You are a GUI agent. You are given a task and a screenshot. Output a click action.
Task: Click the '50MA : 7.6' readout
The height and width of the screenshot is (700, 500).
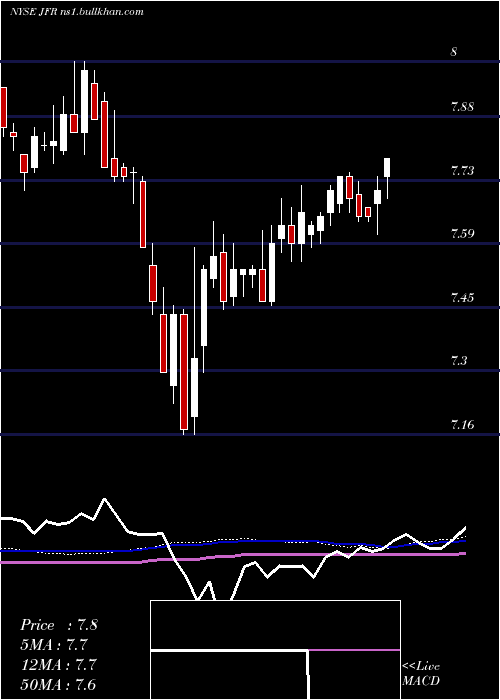pos(58,684)
